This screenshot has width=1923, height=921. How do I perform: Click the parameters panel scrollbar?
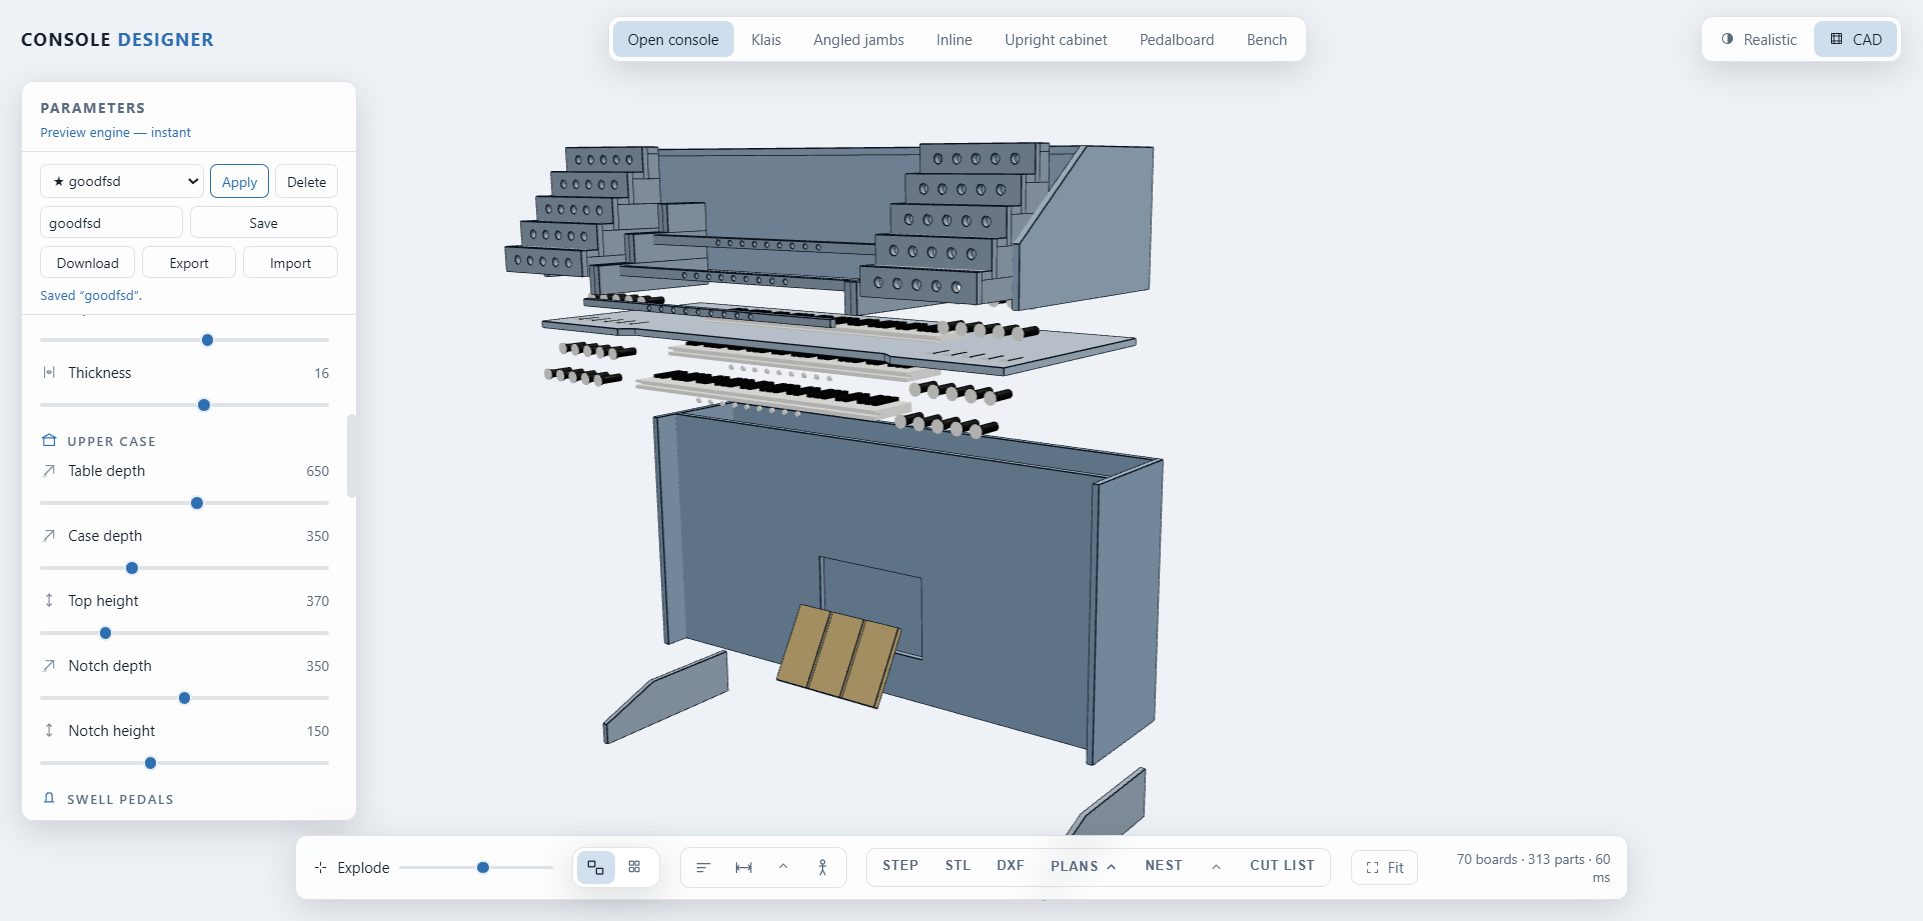coord(351,456)
